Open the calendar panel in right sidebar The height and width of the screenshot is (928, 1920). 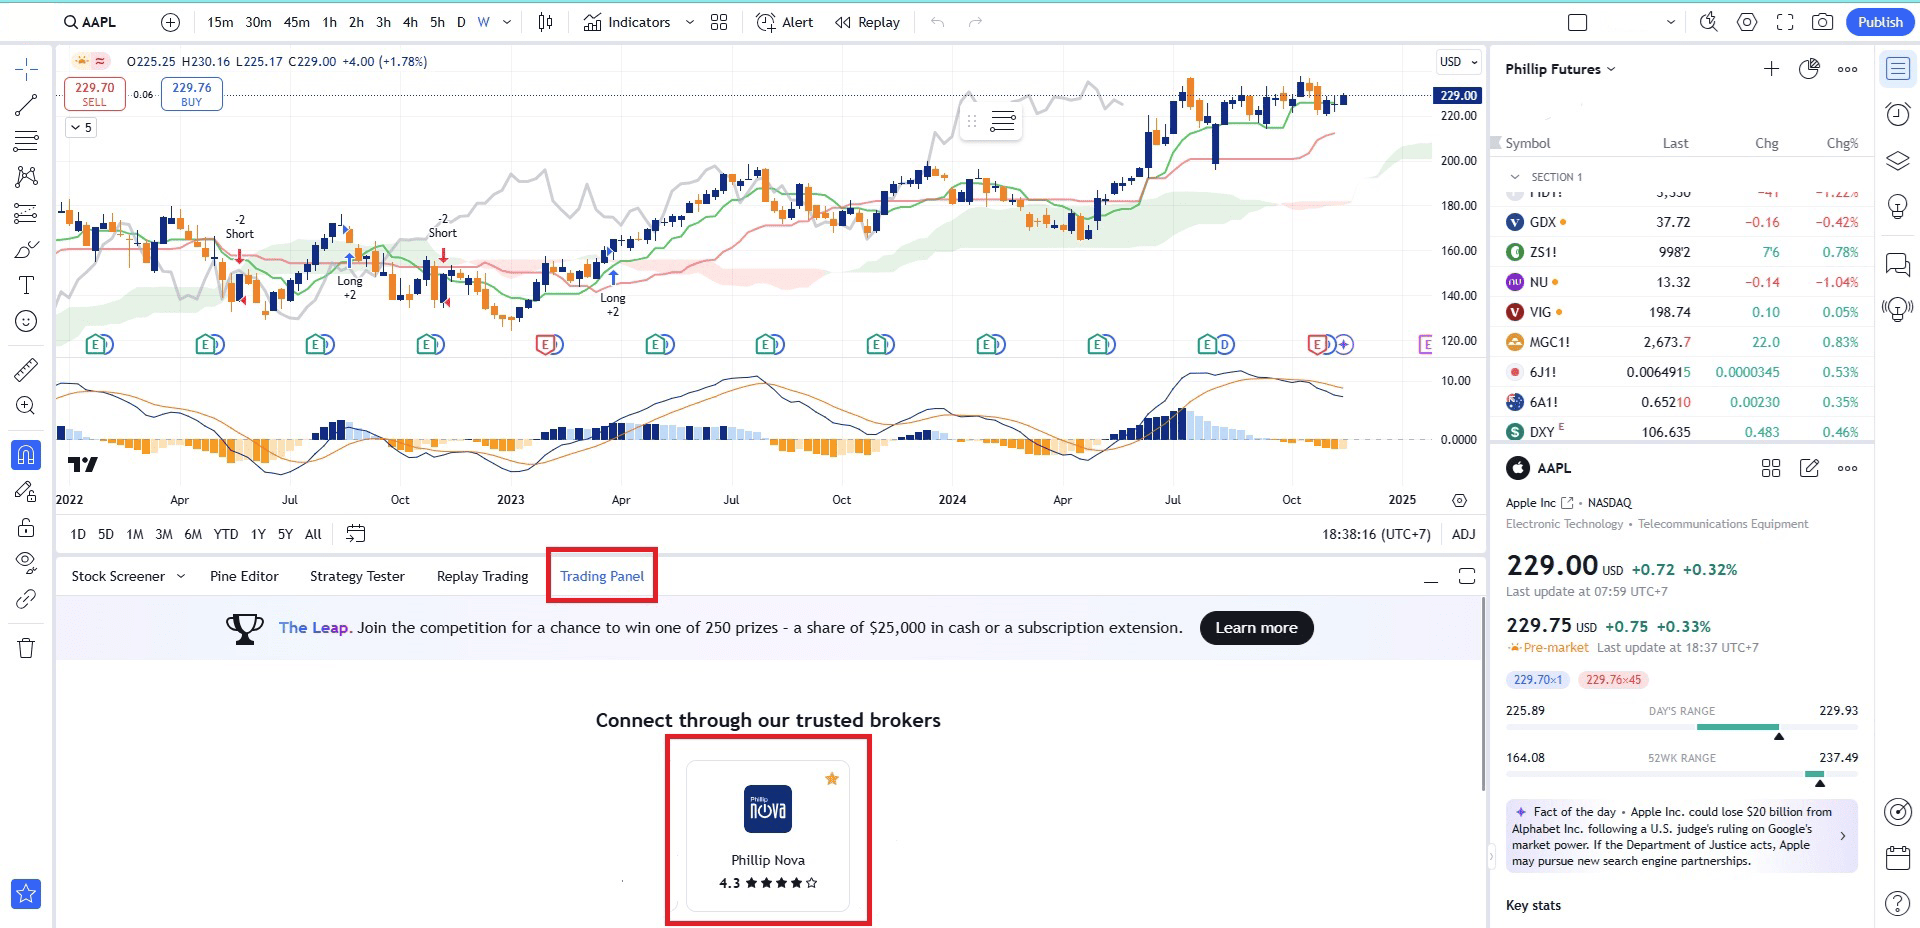coord(1897,858)
